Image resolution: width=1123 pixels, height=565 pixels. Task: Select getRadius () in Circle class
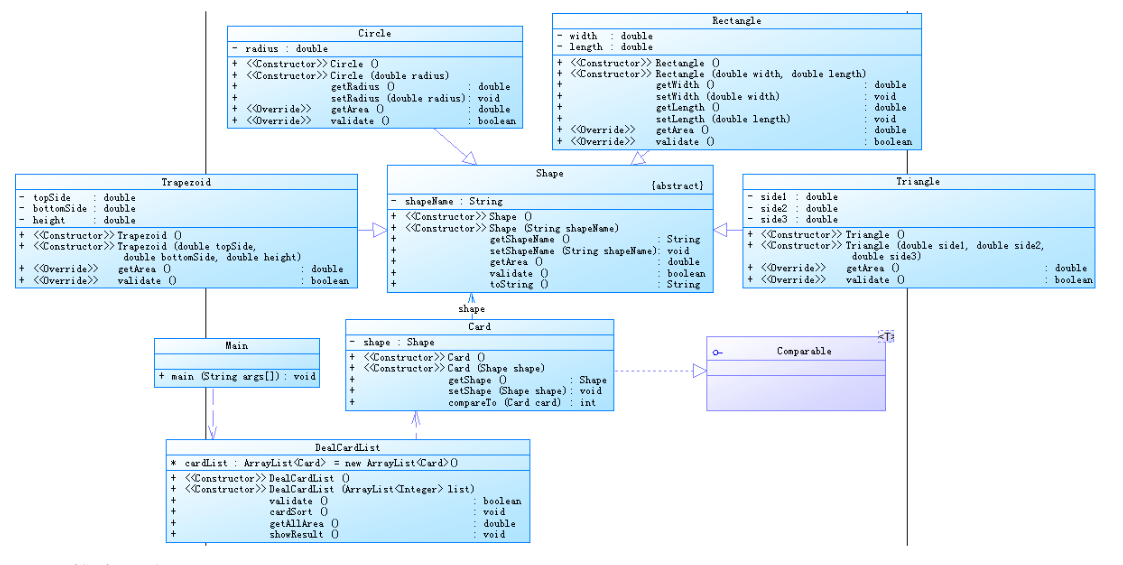point(362,87)
